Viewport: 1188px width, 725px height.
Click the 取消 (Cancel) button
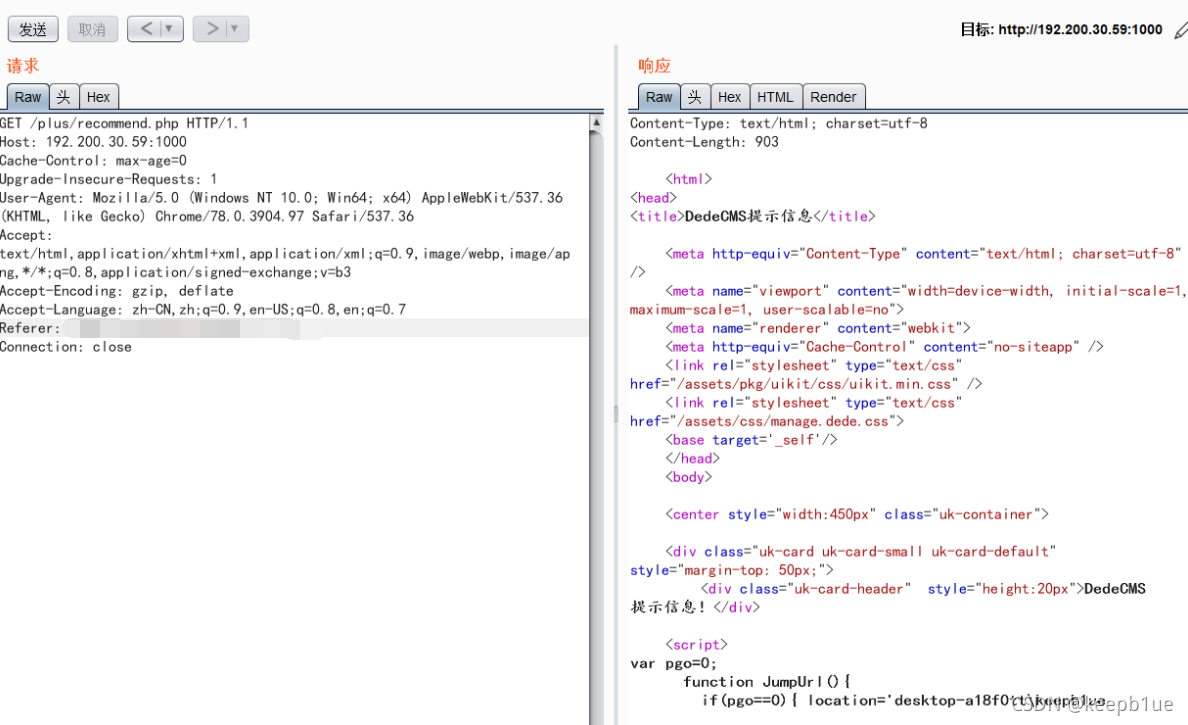coord(92,30)
